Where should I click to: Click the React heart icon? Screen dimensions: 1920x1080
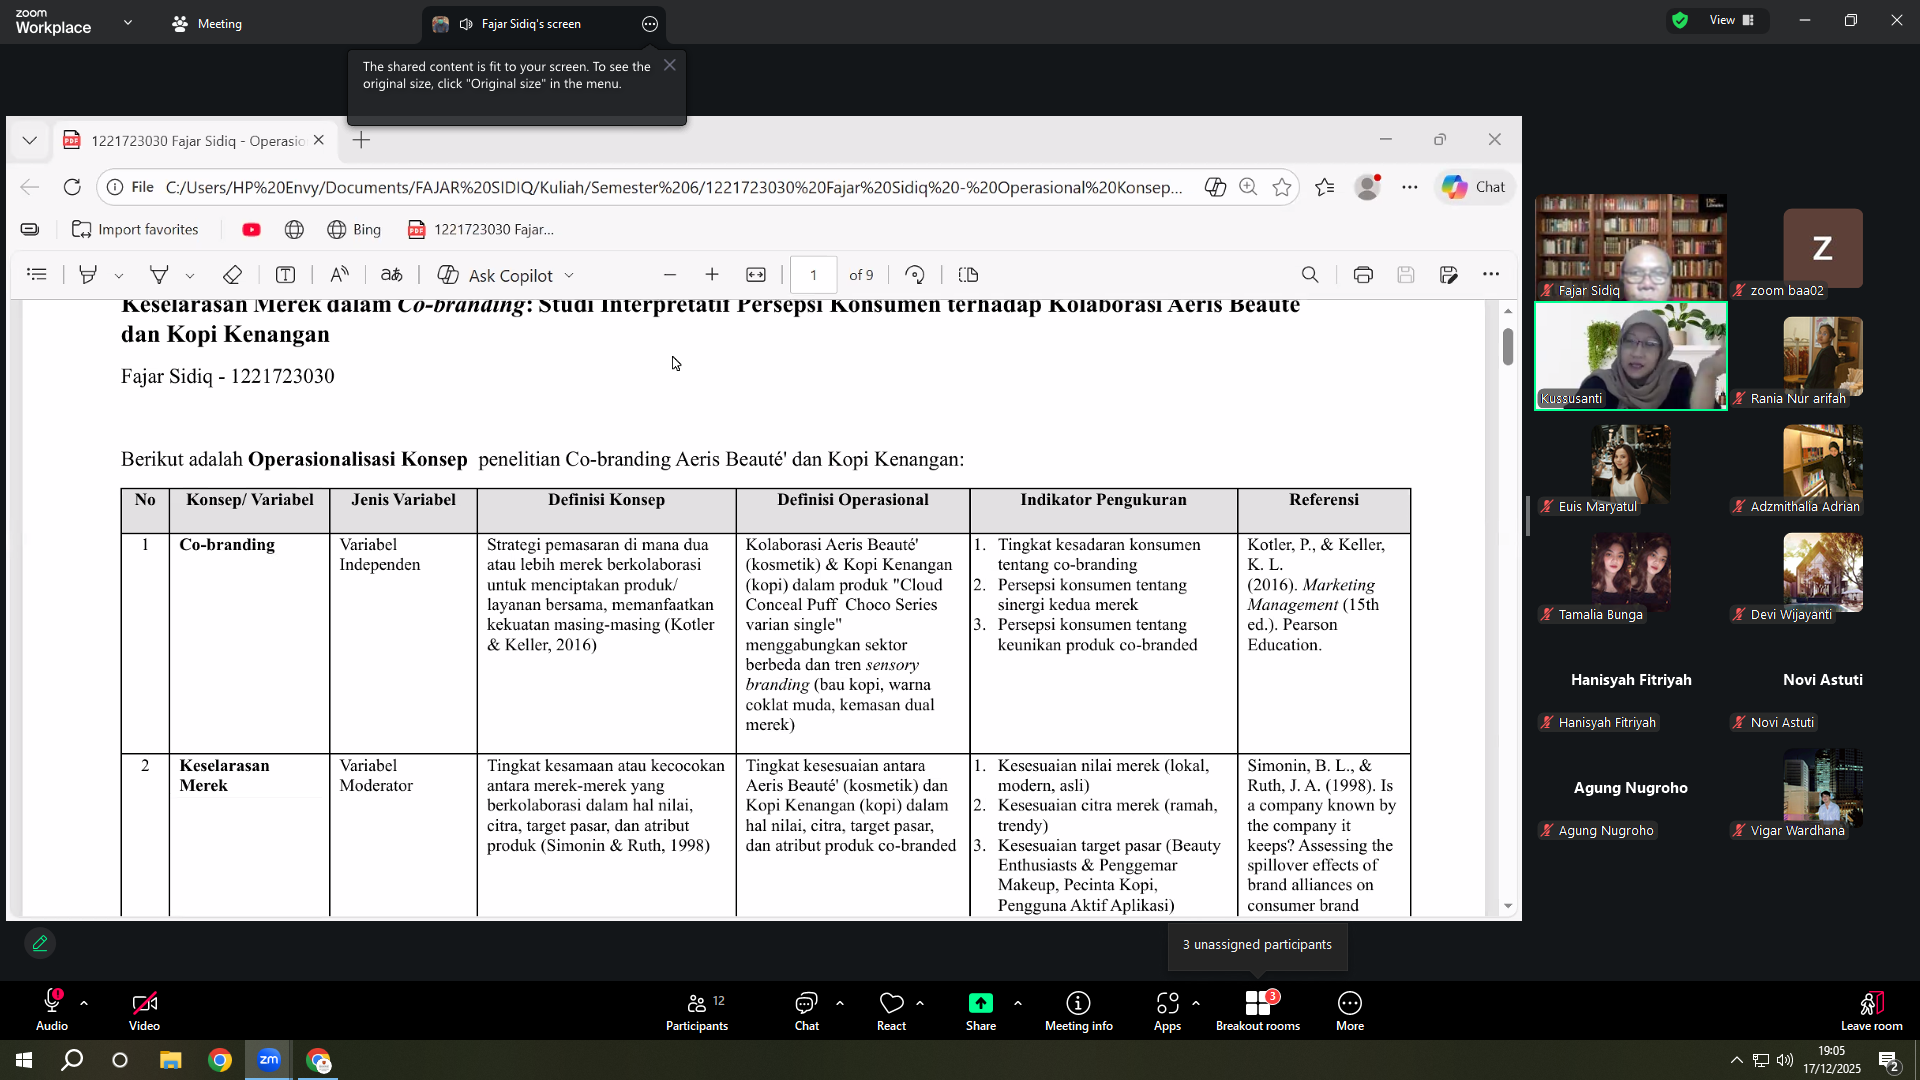tap(891, 1003)
